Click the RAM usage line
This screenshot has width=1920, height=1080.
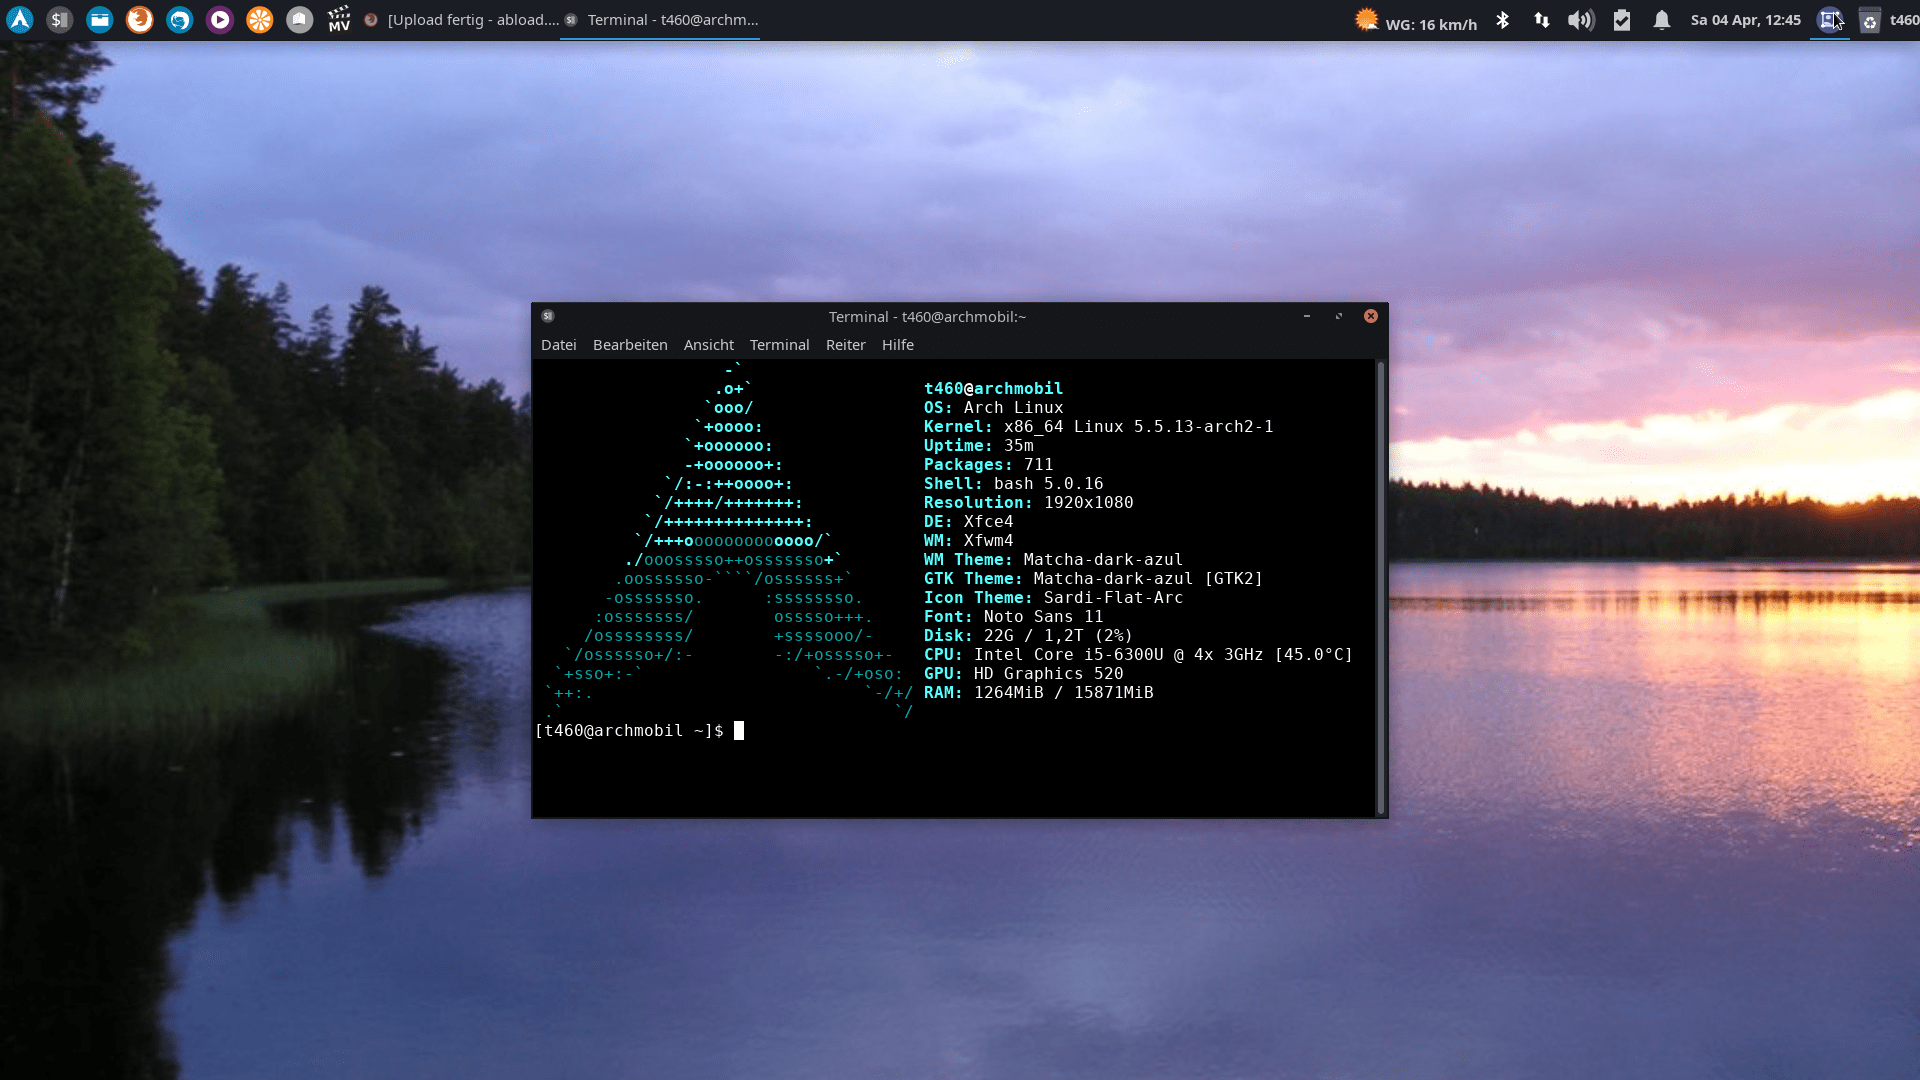pos(1038,693)
